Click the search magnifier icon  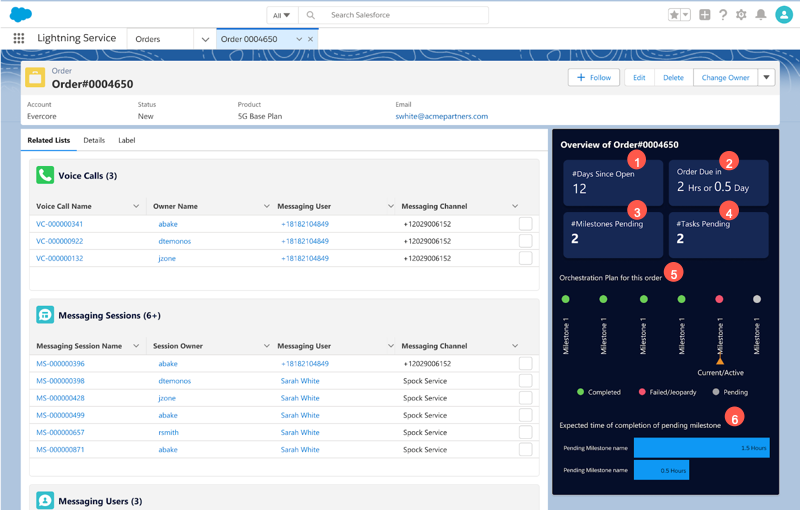pos(310,15)
